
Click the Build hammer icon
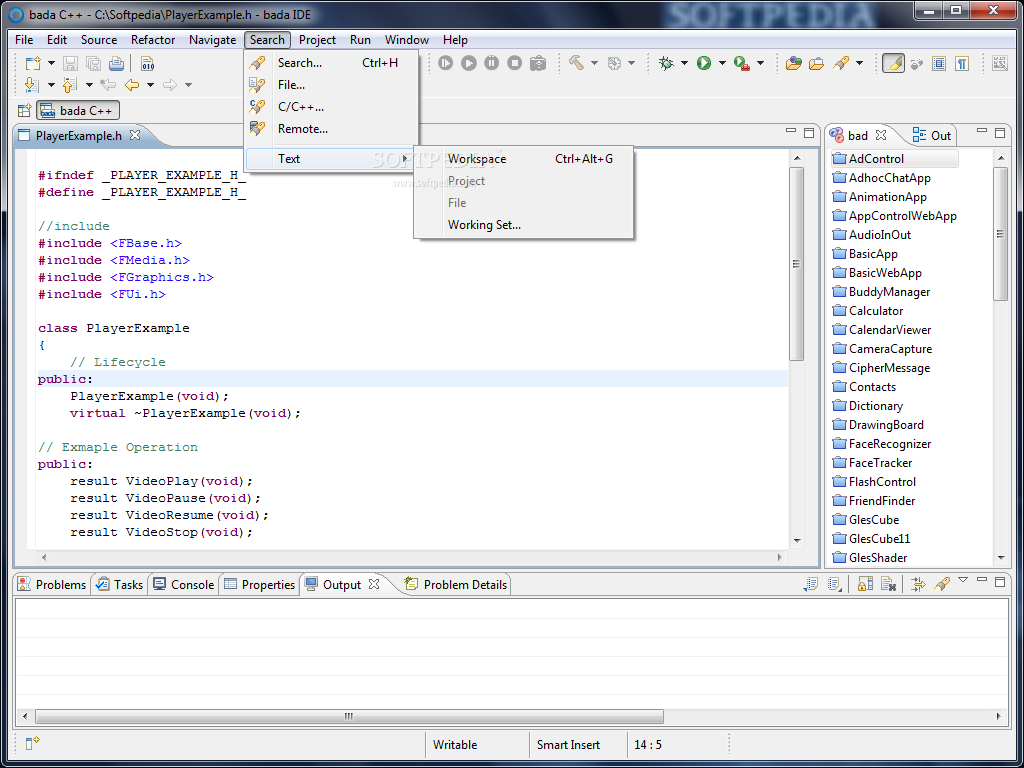tap(576, 63)
